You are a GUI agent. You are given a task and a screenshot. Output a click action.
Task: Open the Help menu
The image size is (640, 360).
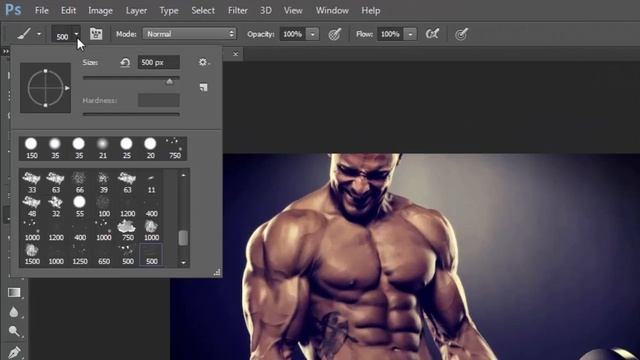click(x=371, y=11)
